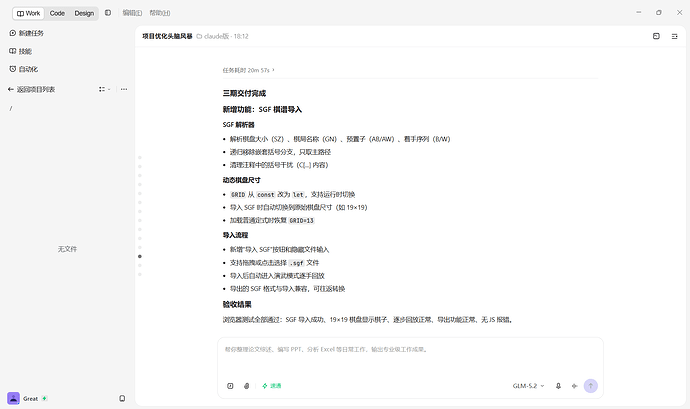This screenshot has width=690, height=409.
Task: Click the bullet starting 新增"导入 SGF"按钮
Action: [279, 250]
